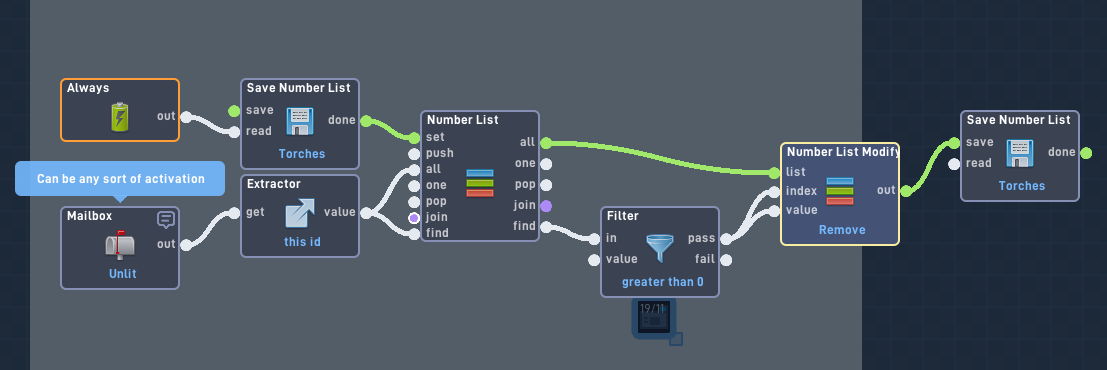
Task: Click the done output port on right Save Number List
Action: click(x=1086, y=153)
